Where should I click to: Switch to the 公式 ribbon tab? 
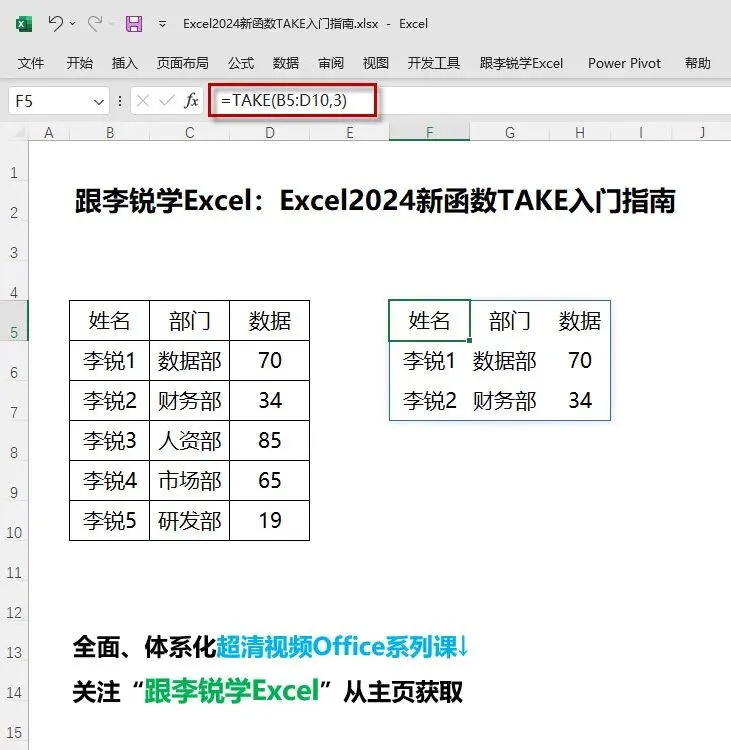point(241,63)
